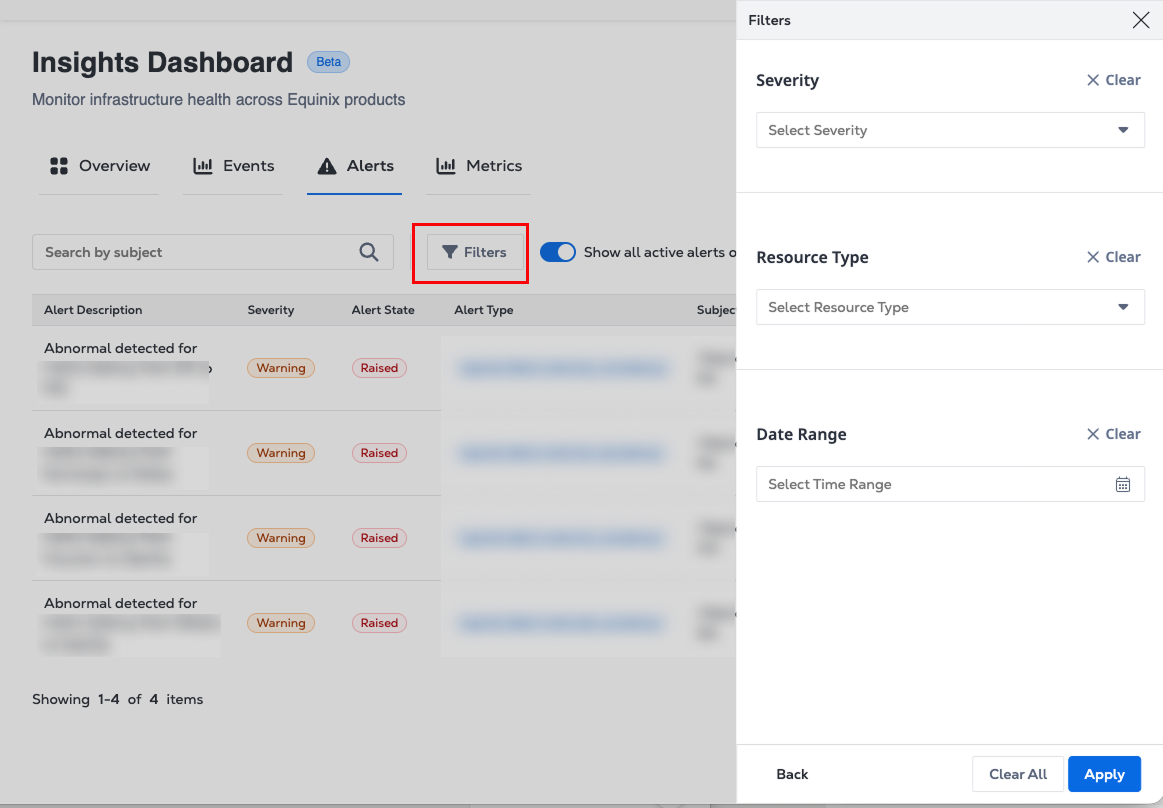The image size is (1163, 808).
Task: Open the Metrics tab
Action: (478, 165)
